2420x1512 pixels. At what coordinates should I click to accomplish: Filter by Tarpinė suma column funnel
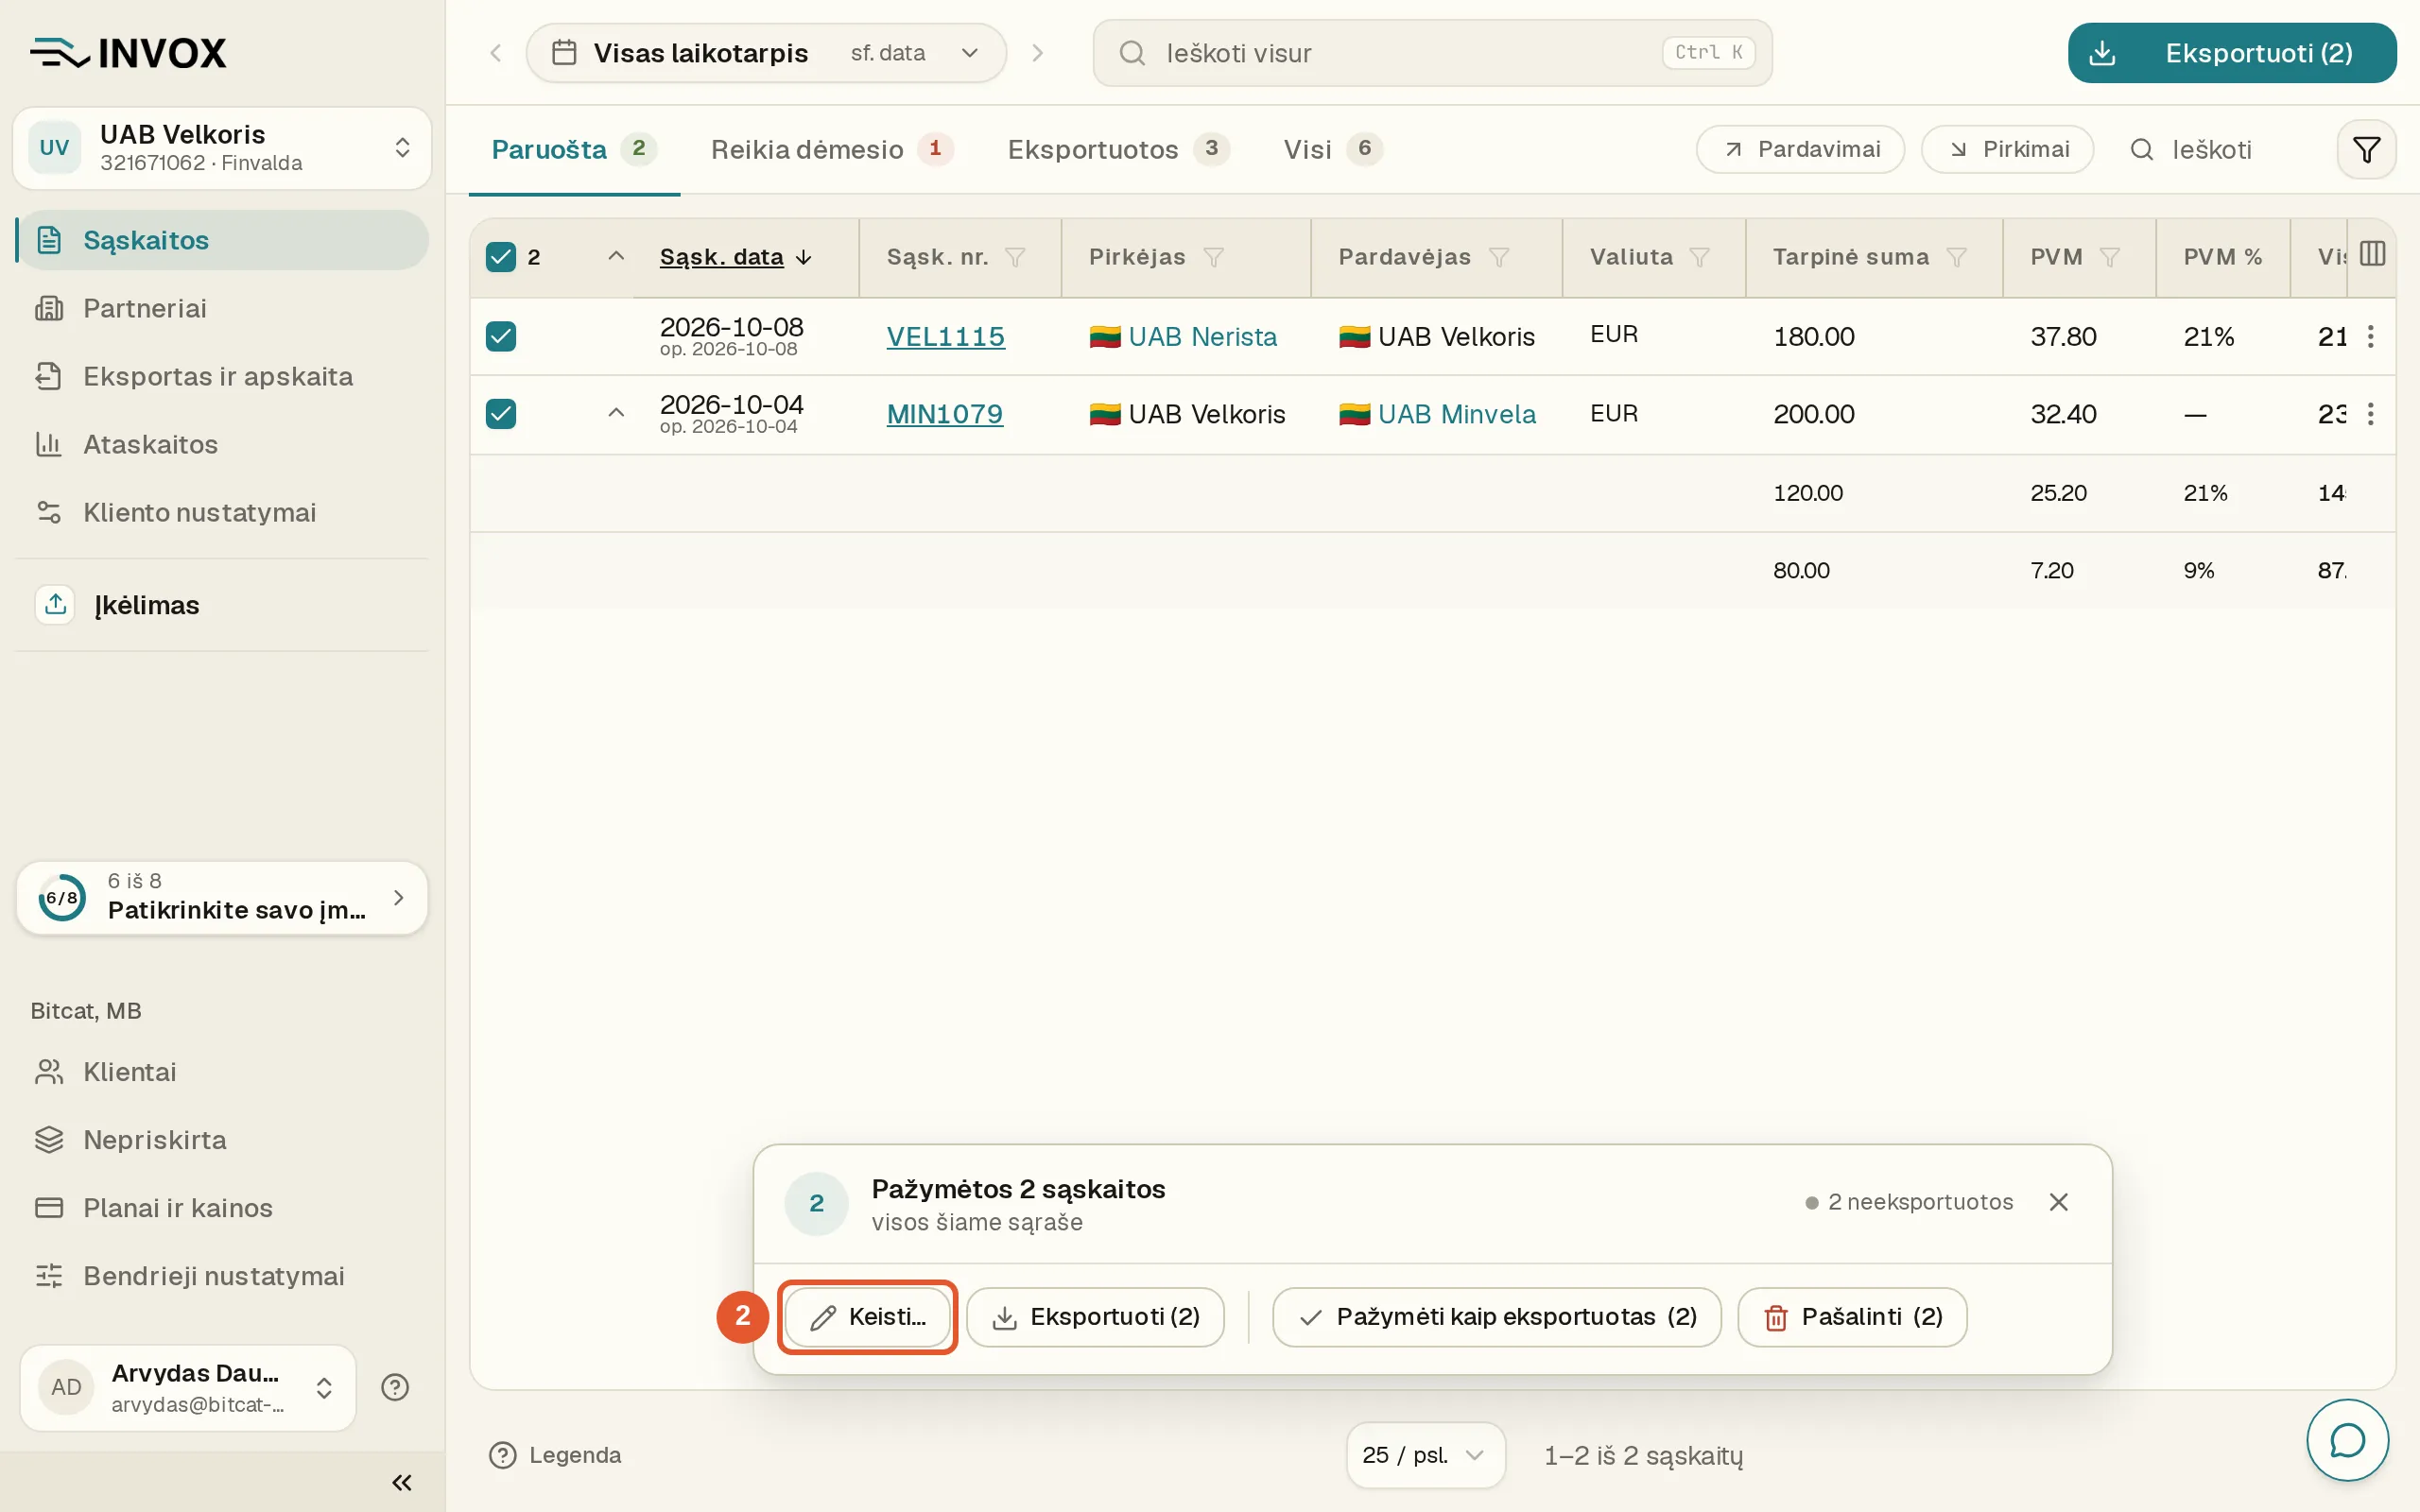tap(1956, 258)
